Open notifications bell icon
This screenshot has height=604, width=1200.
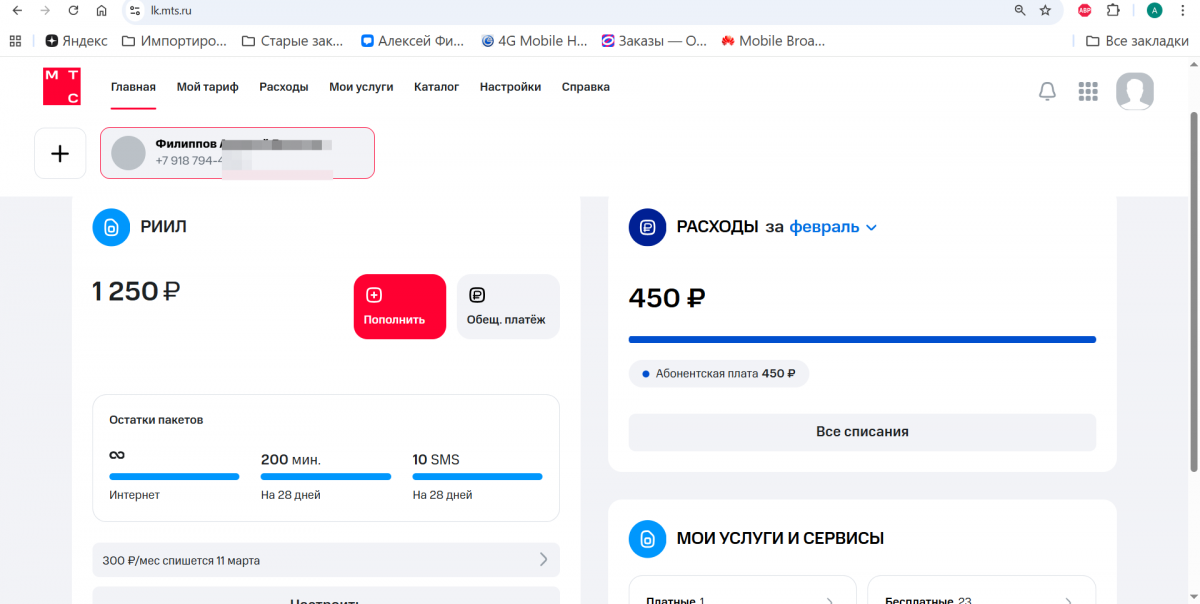(1047, 92)
